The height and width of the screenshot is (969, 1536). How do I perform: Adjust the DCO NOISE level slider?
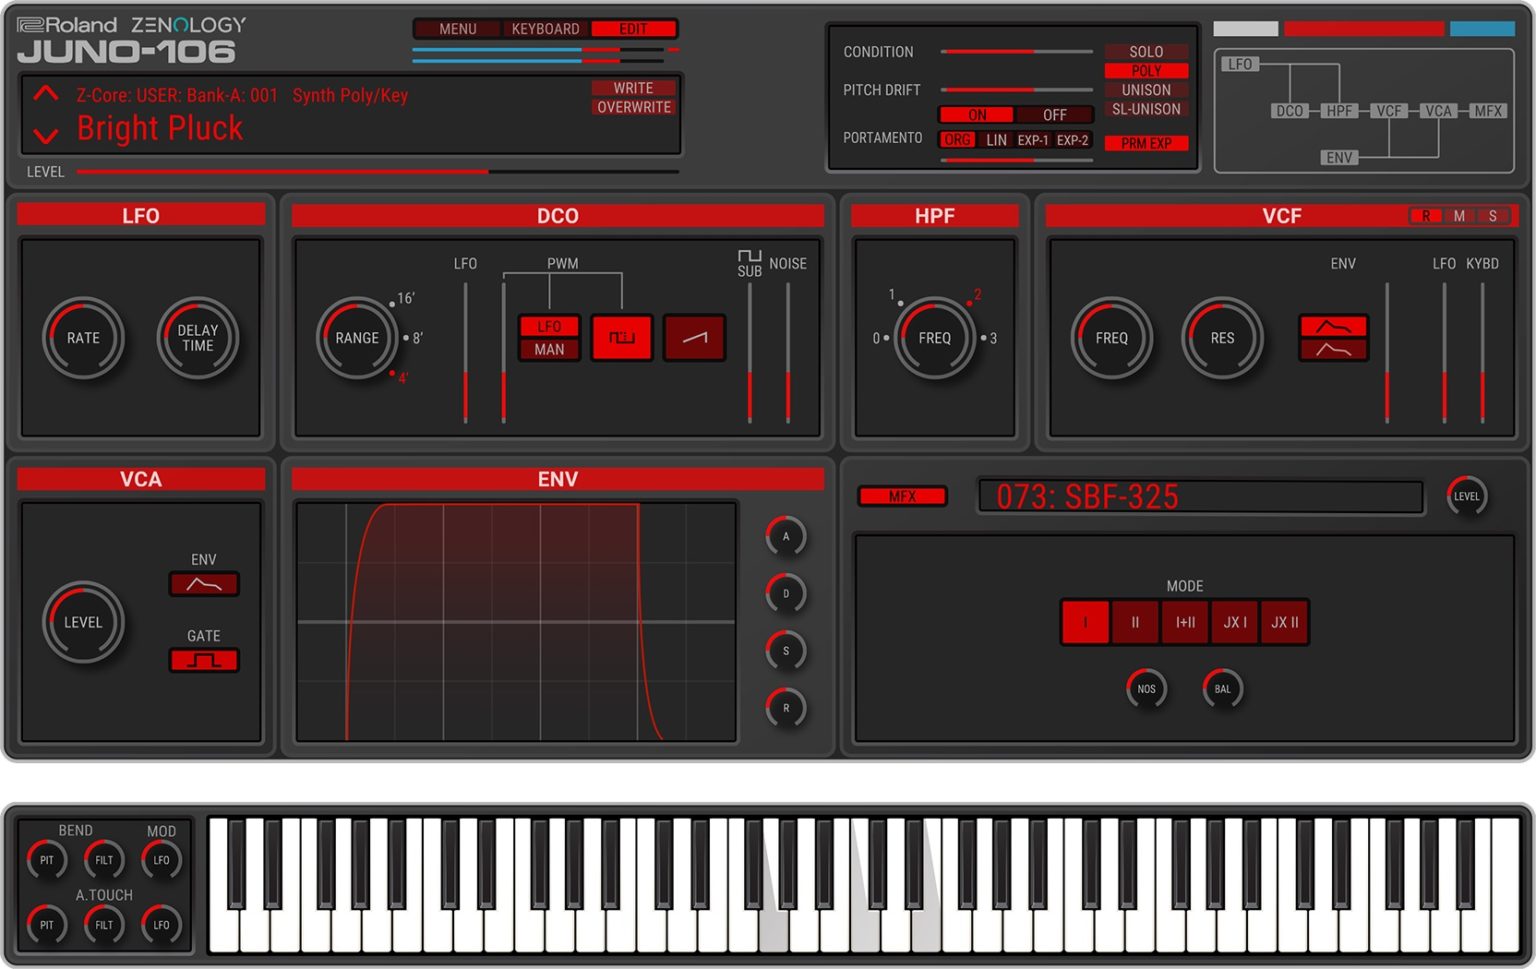pyautogui.click(x=788, y=352)
